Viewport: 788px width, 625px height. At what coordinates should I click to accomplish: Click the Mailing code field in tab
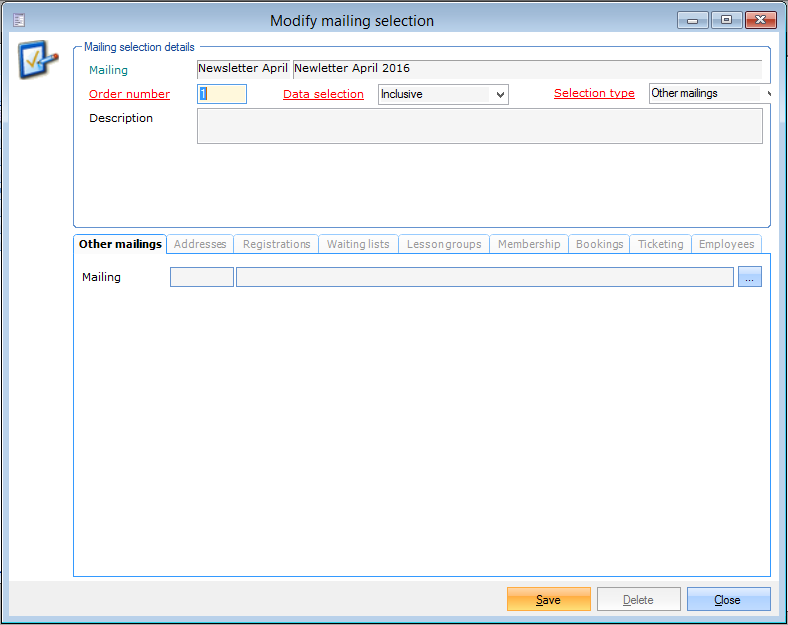(x=201, y=277)
